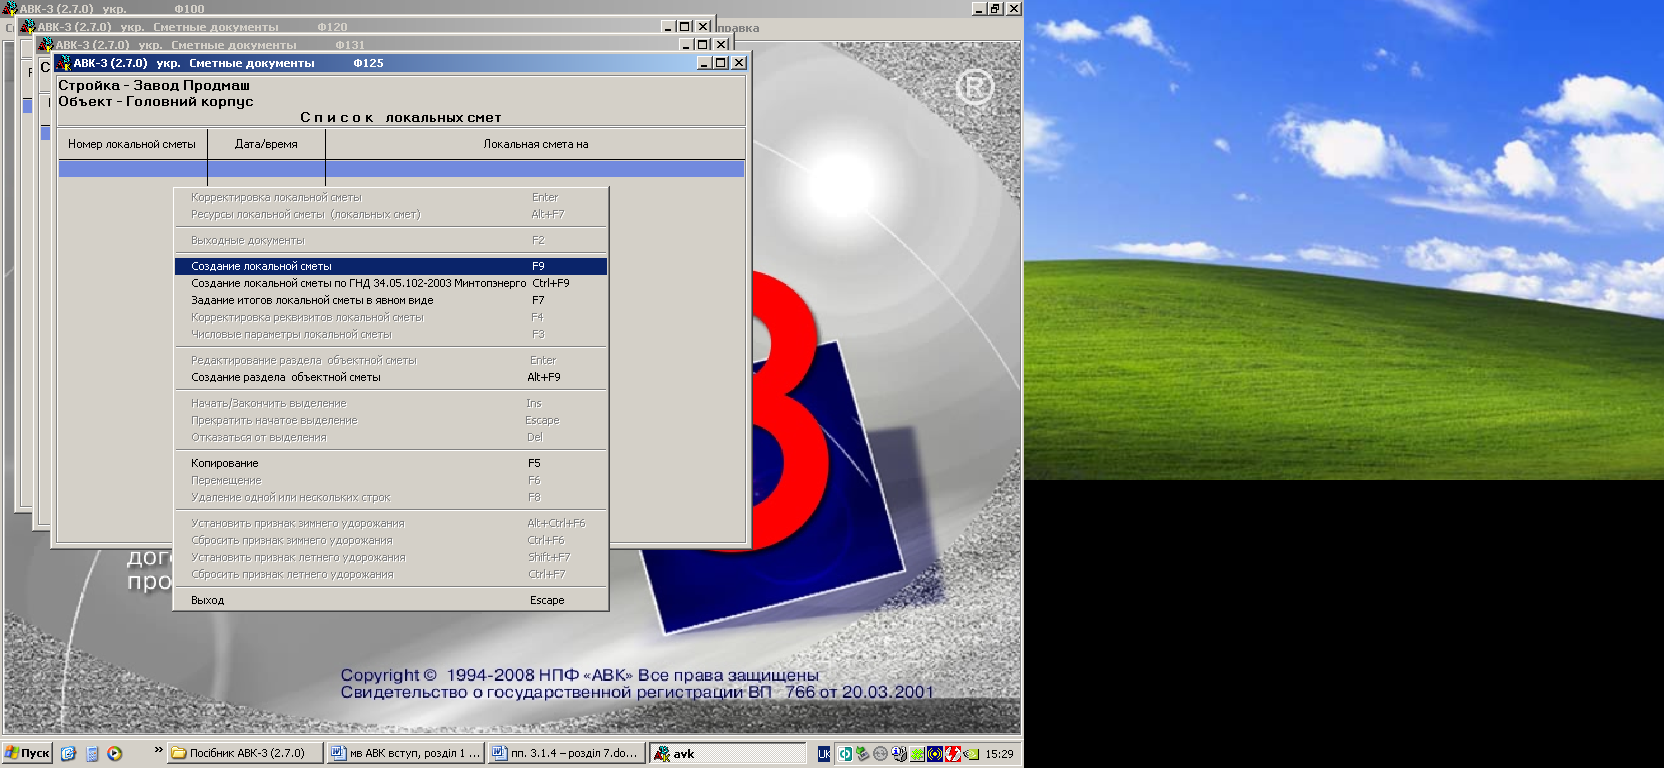The width and height of the screenshot is (1664, 768).
Task: Click 'Перемещение' F6 menu entry
Action: point(390,480)
